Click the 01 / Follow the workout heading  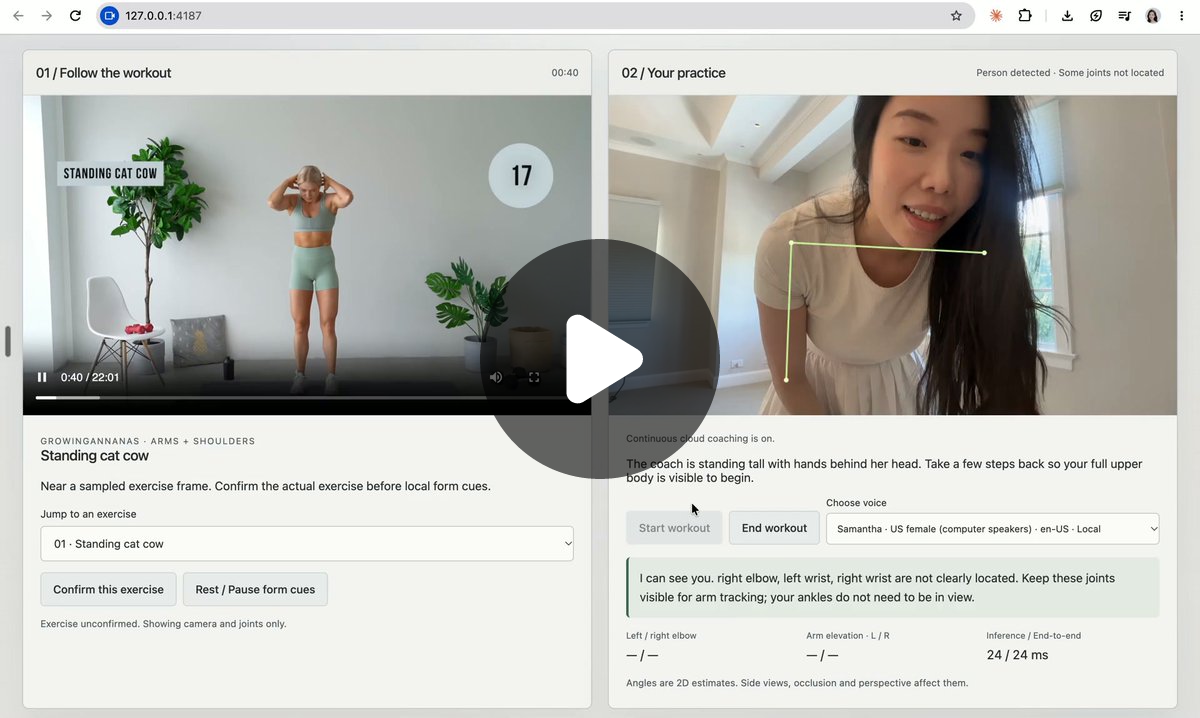(x=104, y=73)
